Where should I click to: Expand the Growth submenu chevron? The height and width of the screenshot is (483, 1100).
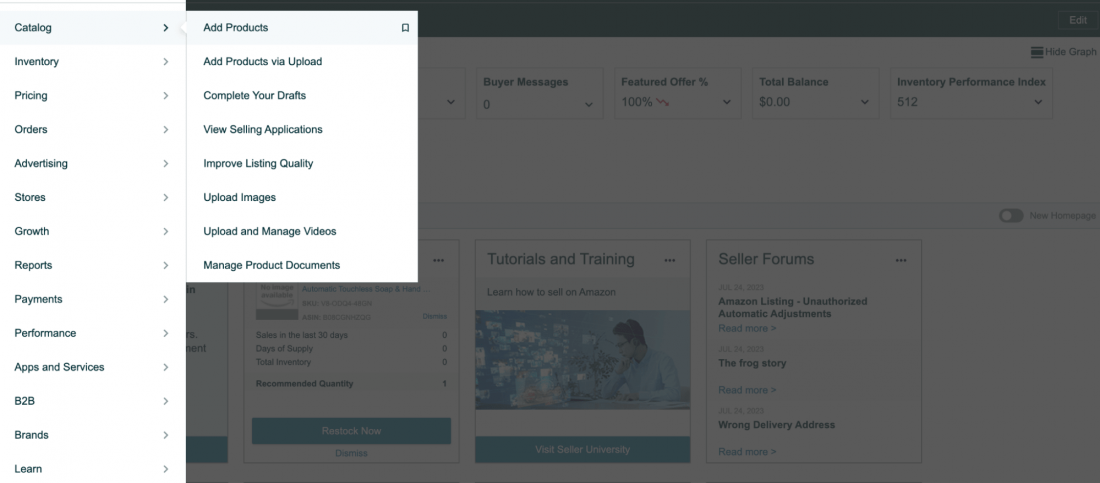166,232
